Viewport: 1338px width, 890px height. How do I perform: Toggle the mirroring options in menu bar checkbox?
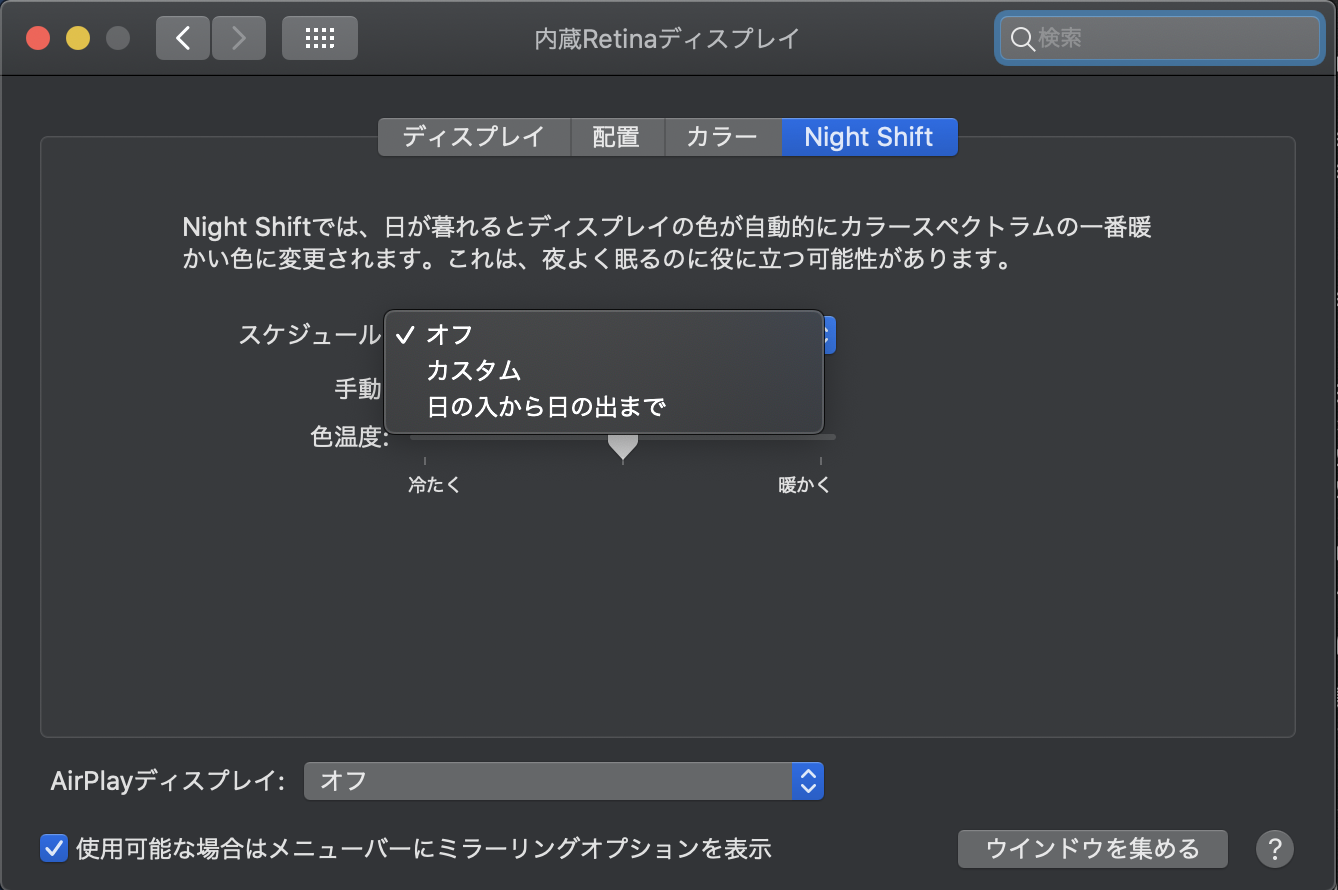(x=53, y=848)
